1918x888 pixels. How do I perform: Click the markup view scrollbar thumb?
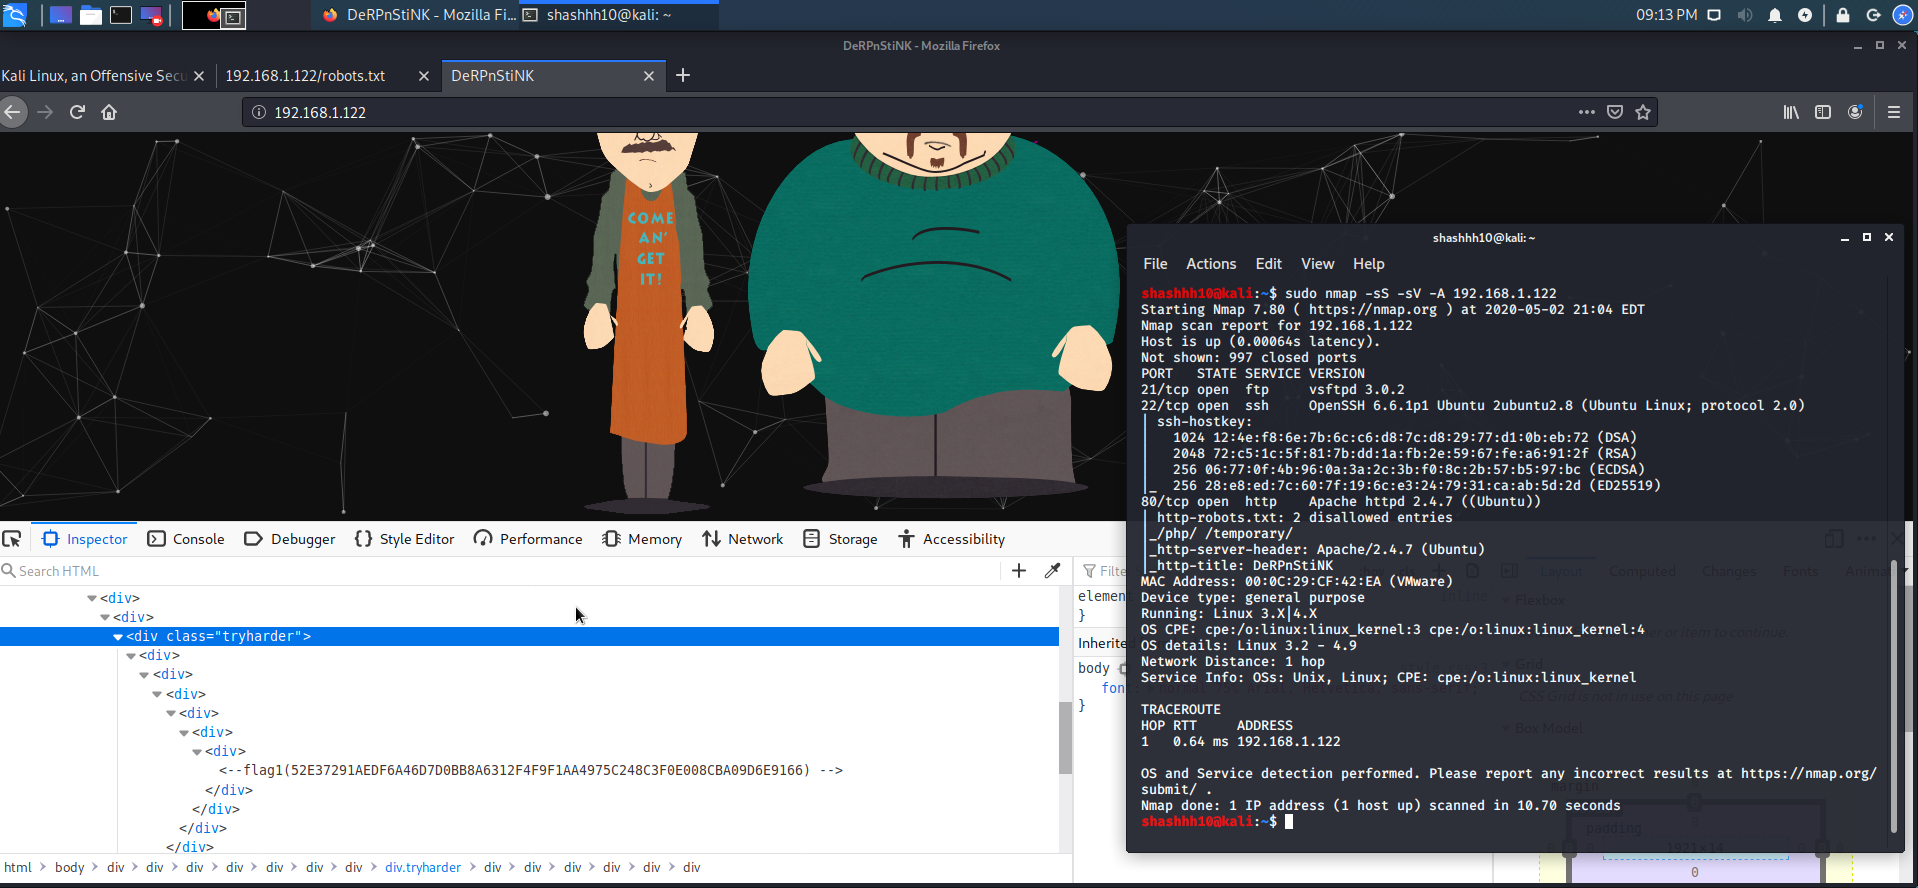tap(1065, 738)
